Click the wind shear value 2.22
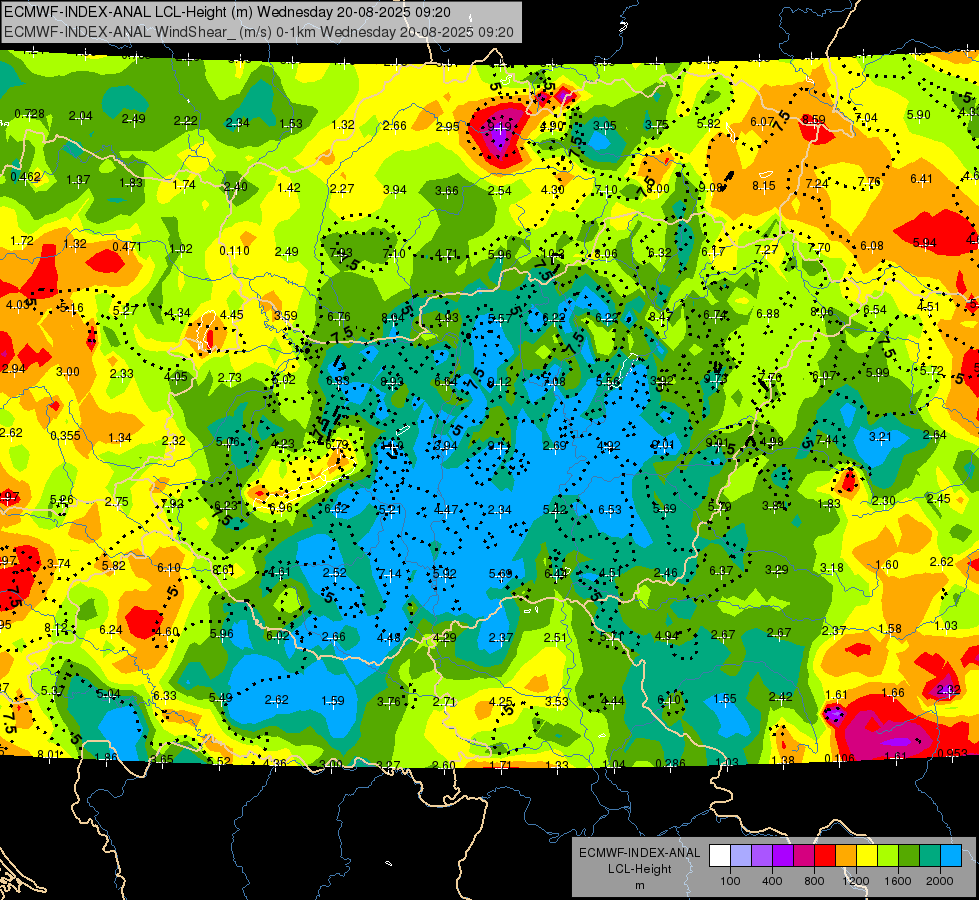979x900 pixels. click(x=185, y=121)
